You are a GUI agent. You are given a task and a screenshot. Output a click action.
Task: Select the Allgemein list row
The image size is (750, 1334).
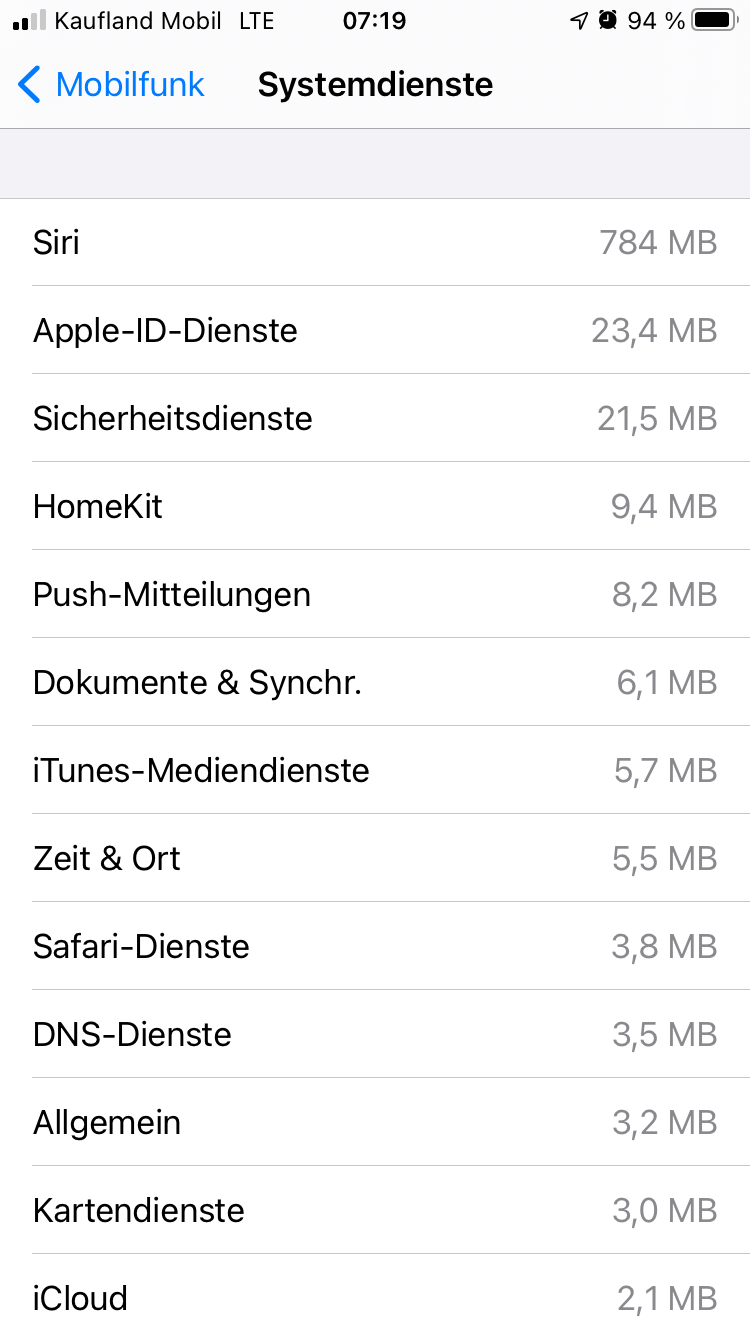pyautogui.click(x=375, y=1122)
